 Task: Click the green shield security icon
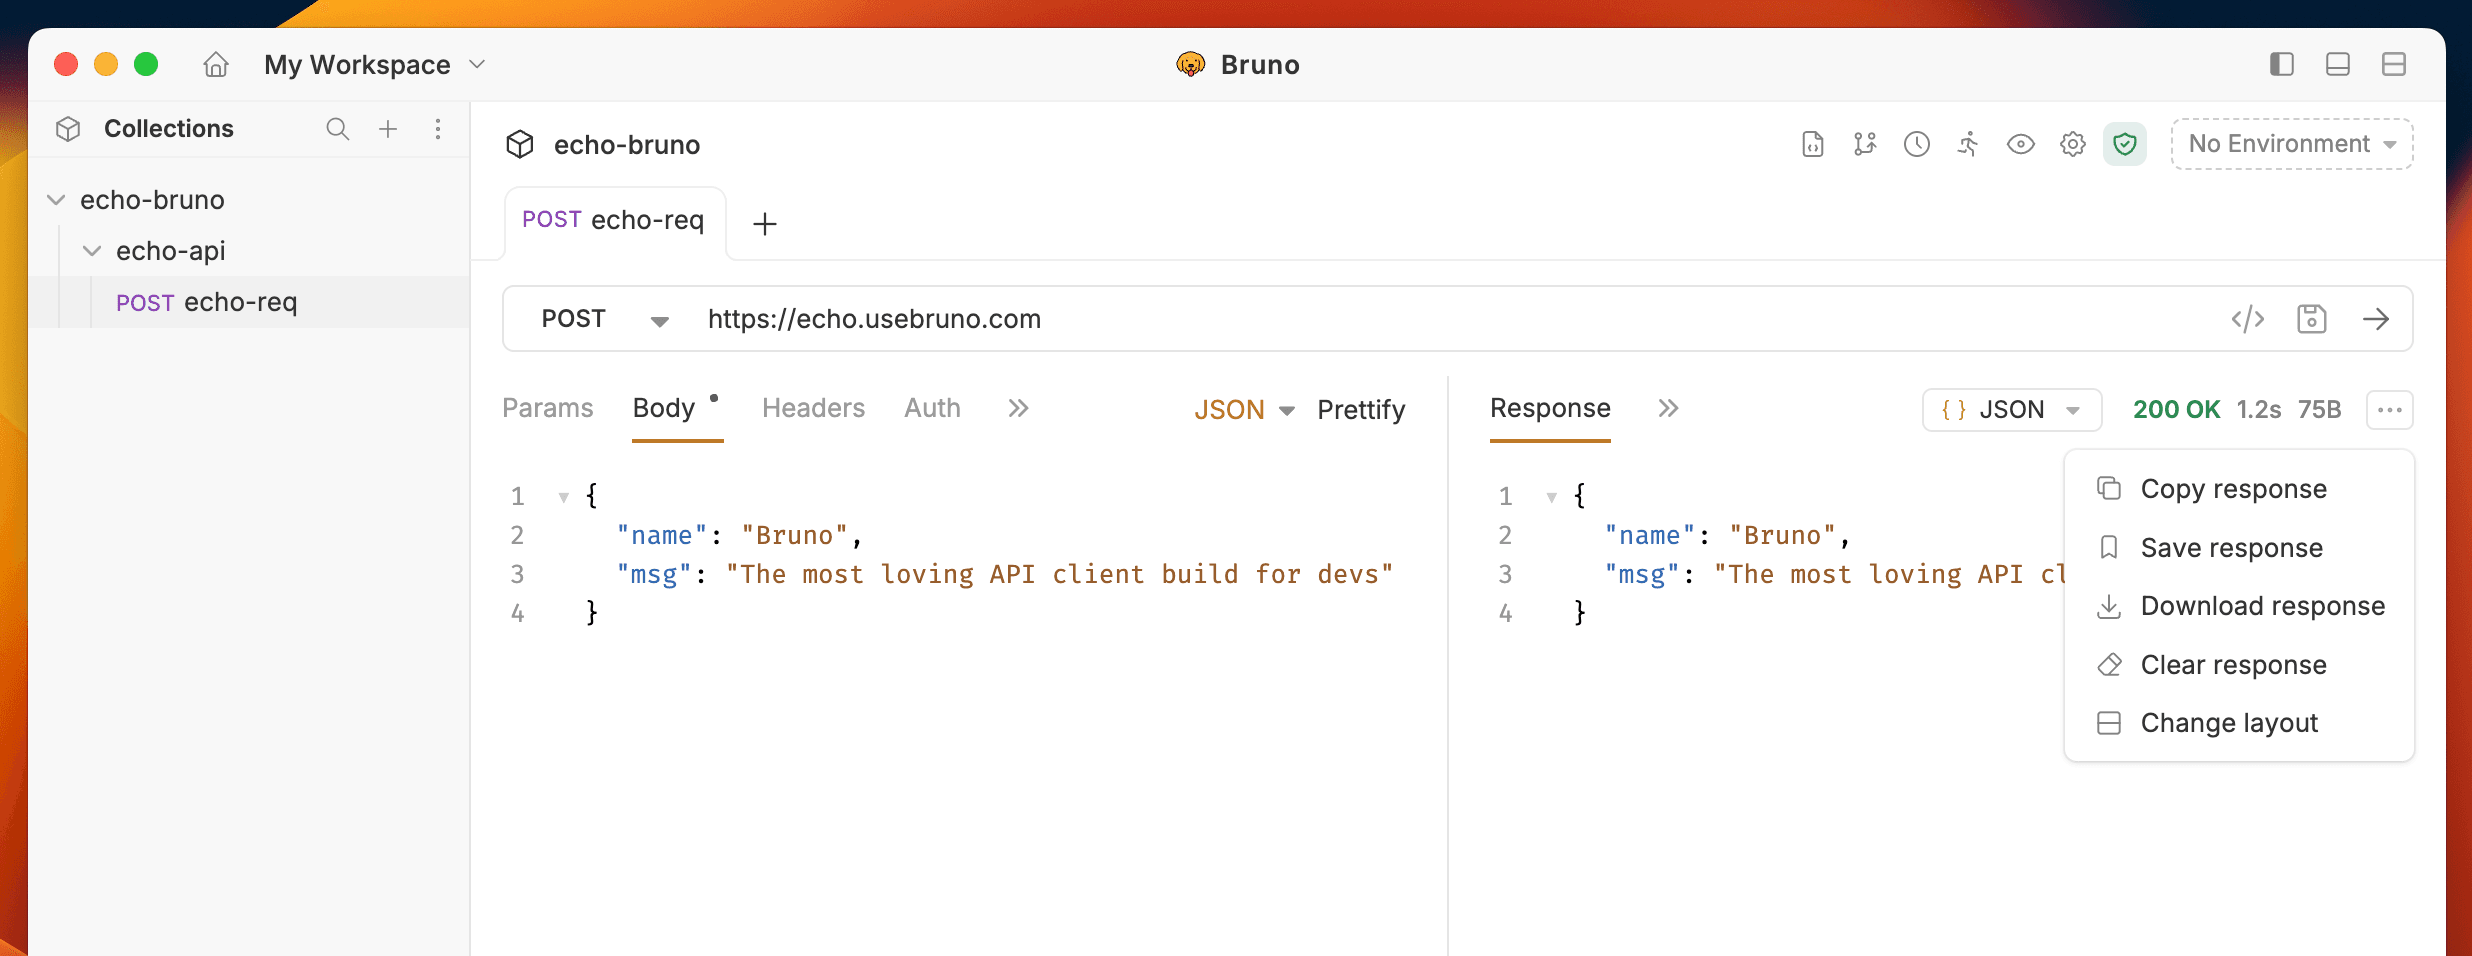pos(2124,144)
